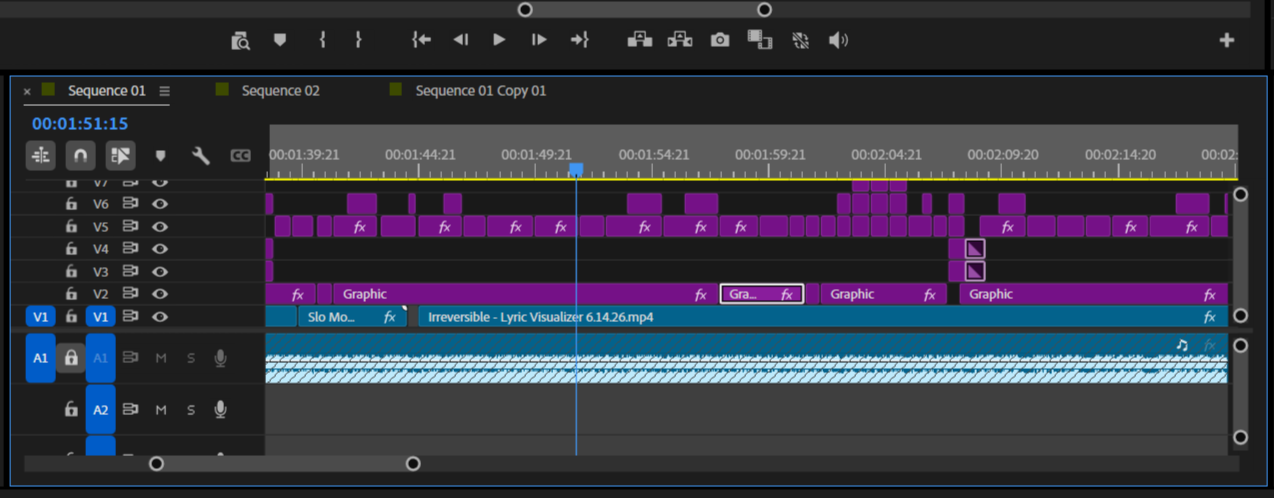
Task: Step forward one frame
Action: [x=539, y=40]
